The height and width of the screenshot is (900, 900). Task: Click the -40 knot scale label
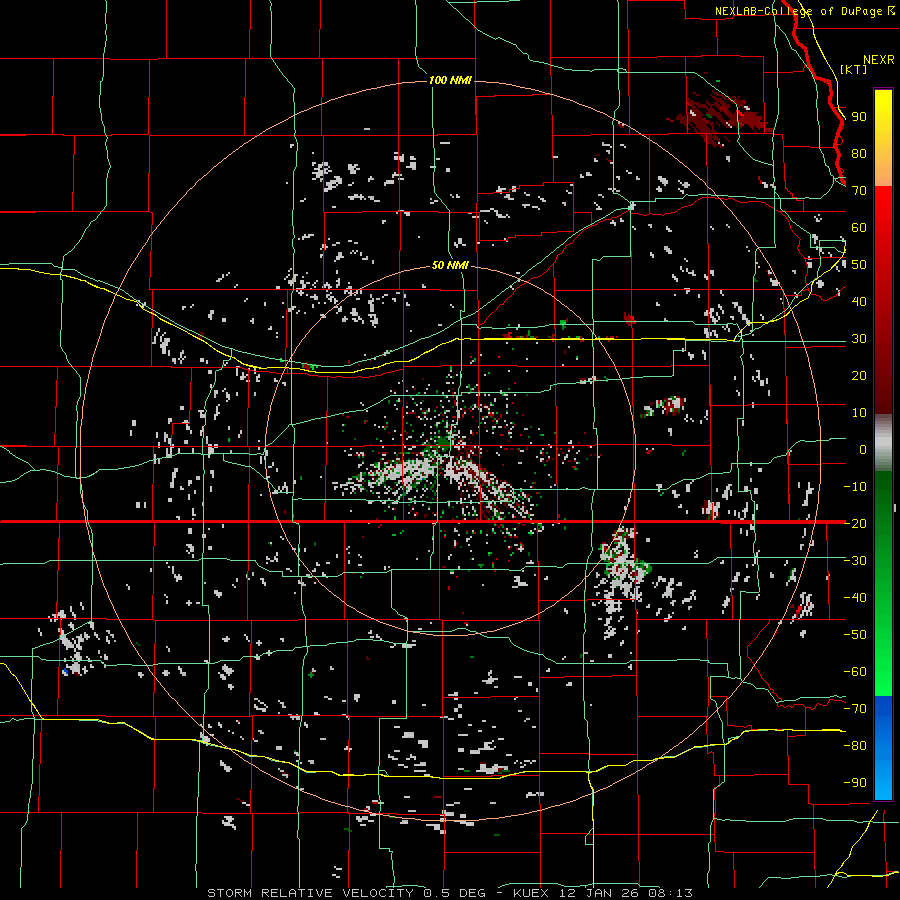click(855, 598)
